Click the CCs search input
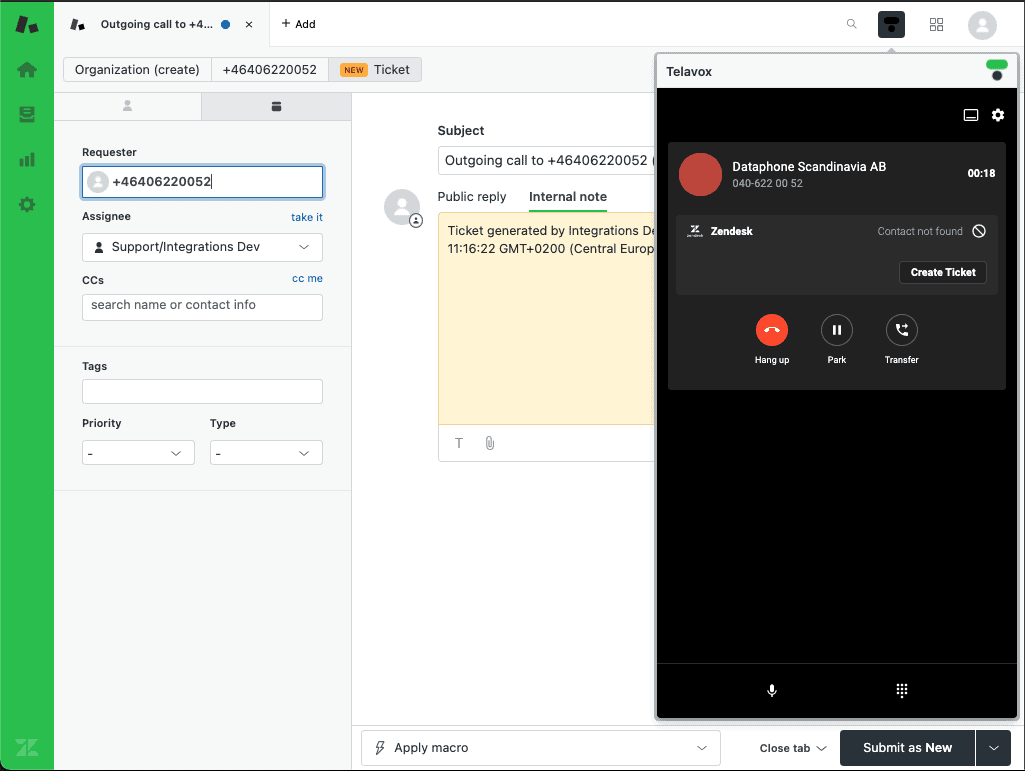Screen dimensions: 1025x771 [x=203, y=307]
